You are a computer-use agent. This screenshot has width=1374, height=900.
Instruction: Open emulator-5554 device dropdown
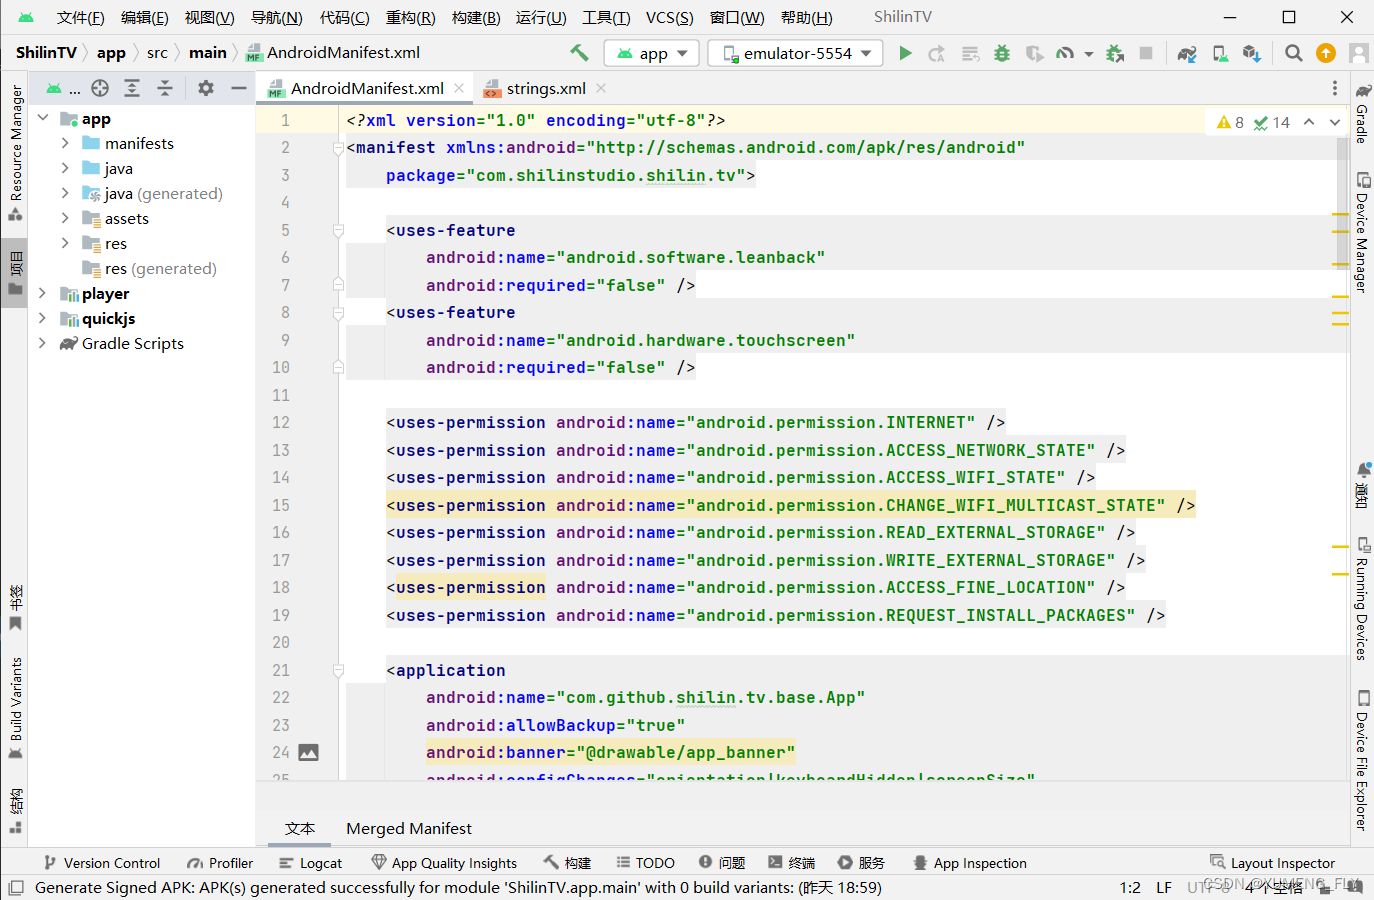(795, 53)
